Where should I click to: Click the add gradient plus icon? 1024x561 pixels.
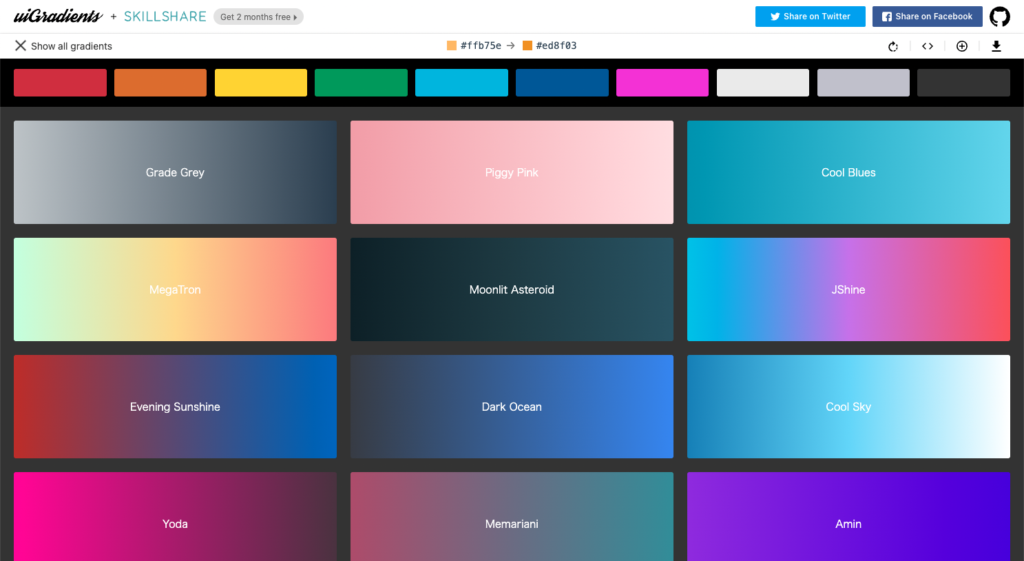(962, 46)
